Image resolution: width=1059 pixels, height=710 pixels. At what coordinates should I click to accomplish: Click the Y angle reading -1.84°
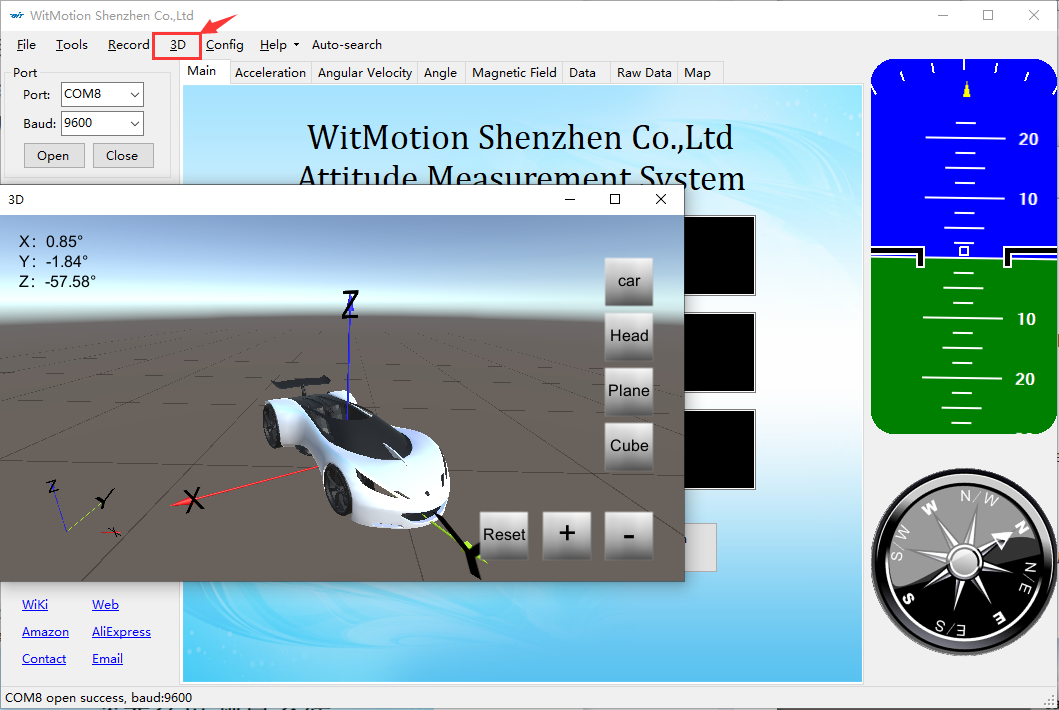tap(53, 262)
